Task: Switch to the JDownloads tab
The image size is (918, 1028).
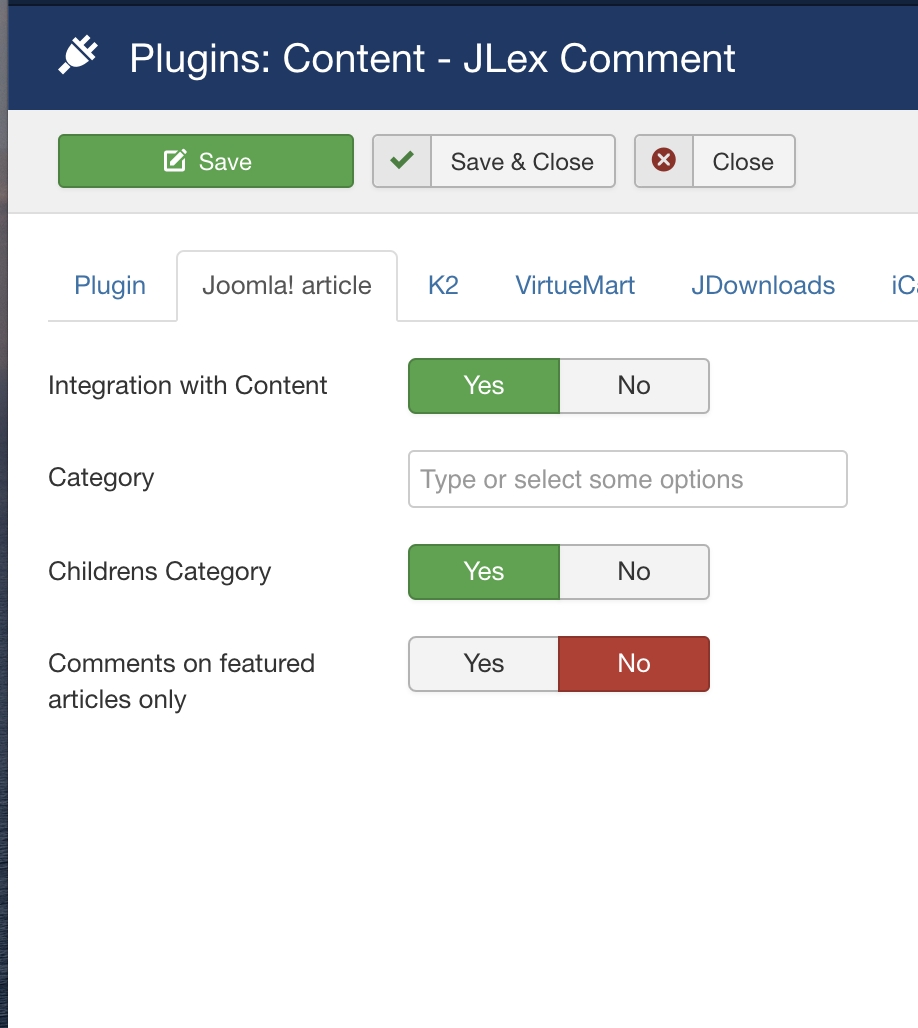Action: pyautogui.click(x=763, y=285)
